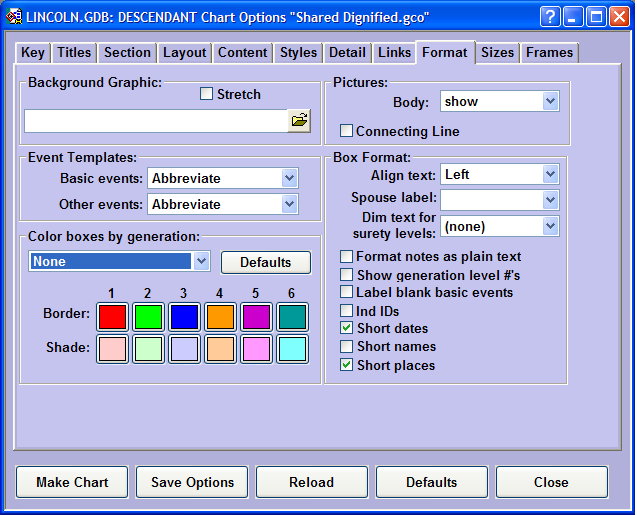Image resolution: width=637 pixels, height=515 pixels.
Task: Click the Background Graphic file path field
Action: click(155, 121)
